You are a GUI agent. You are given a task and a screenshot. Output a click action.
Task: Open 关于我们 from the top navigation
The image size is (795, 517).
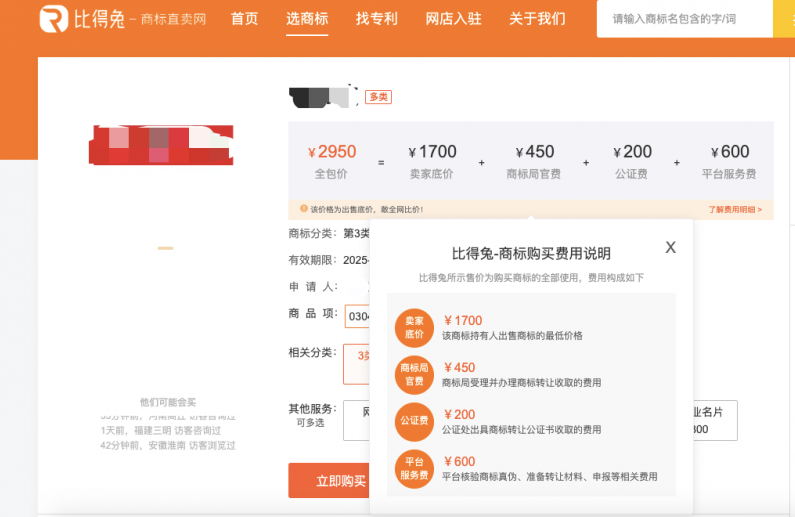(537, 19)
